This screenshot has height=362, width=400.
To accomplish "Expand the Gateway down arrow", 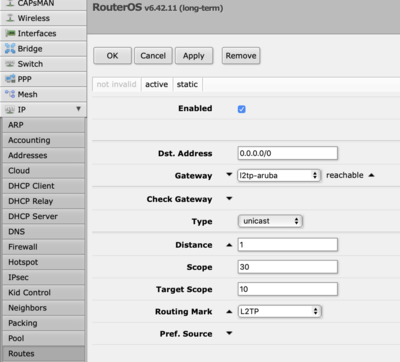I will pos(229,174).
